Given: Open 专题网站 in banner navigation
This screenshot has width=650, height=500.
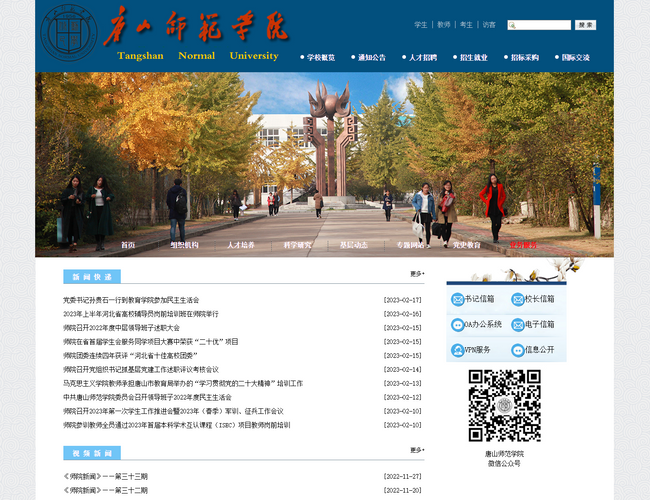Looking at the screenshot, I should 410,245.
